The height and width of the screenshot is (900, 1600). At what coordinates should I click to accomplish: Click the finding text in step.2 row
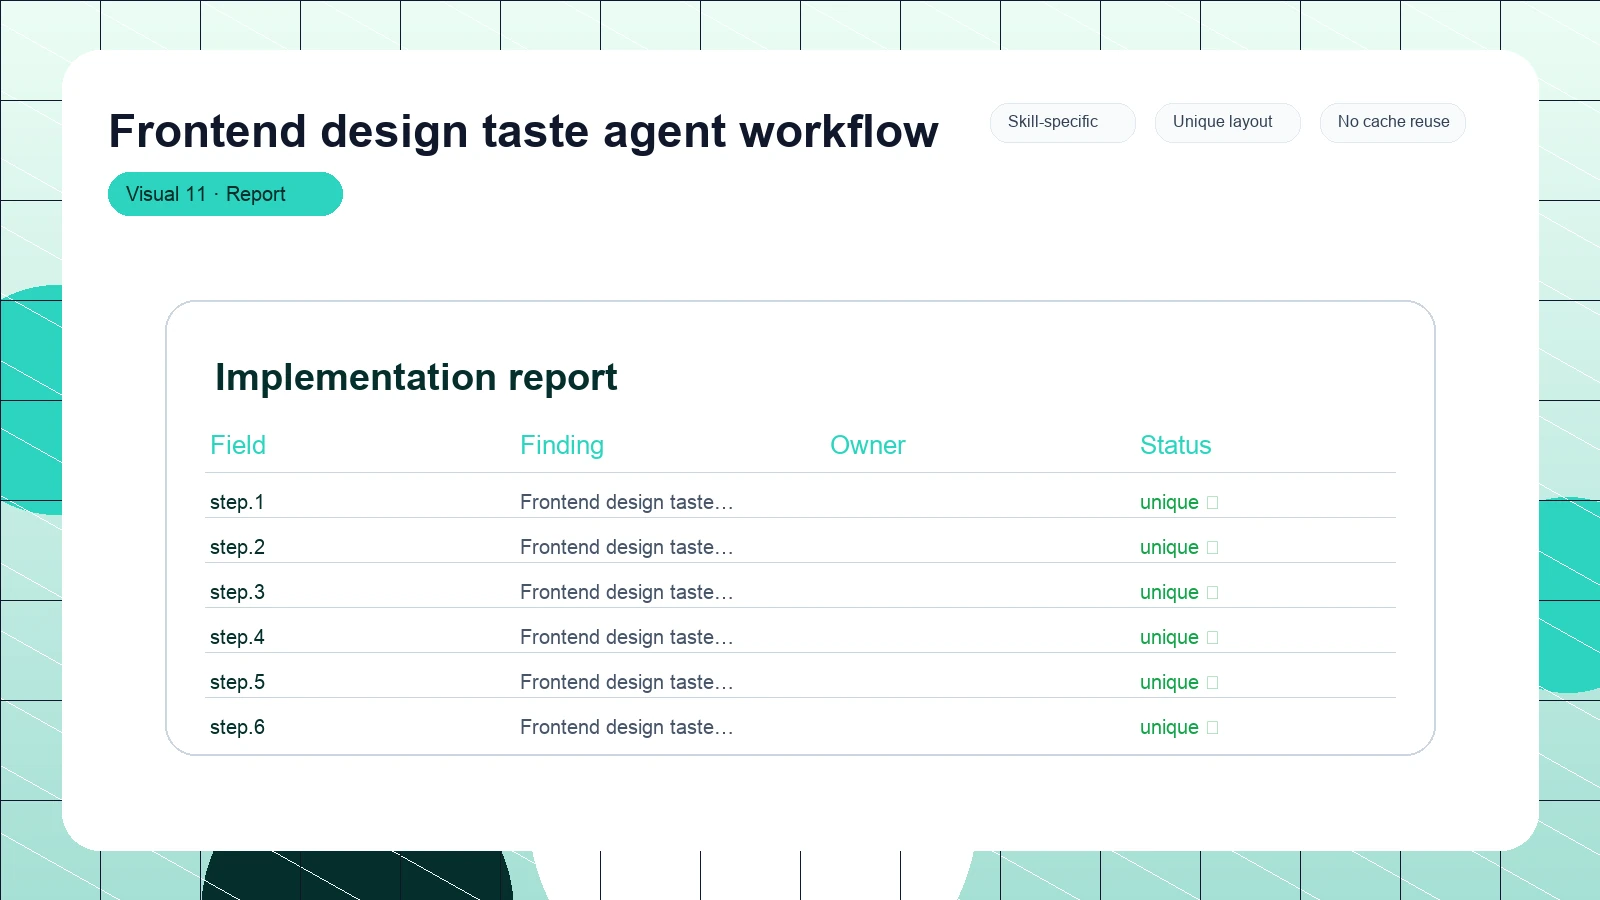pos(627,547)
